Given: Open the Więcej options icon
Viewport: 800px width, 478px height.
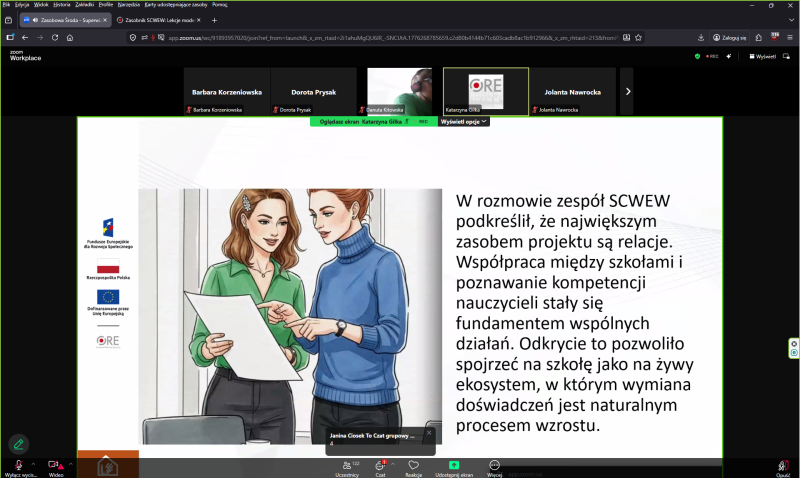Looking at the screenshot, I should [x=494, y=466].
